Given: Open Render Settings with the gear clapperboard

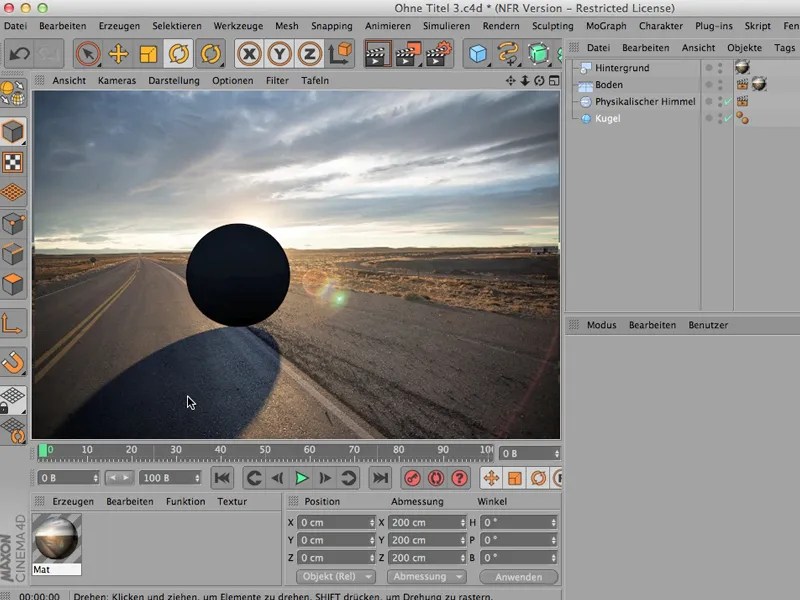Looking at the screenshot, I should 436,54.
